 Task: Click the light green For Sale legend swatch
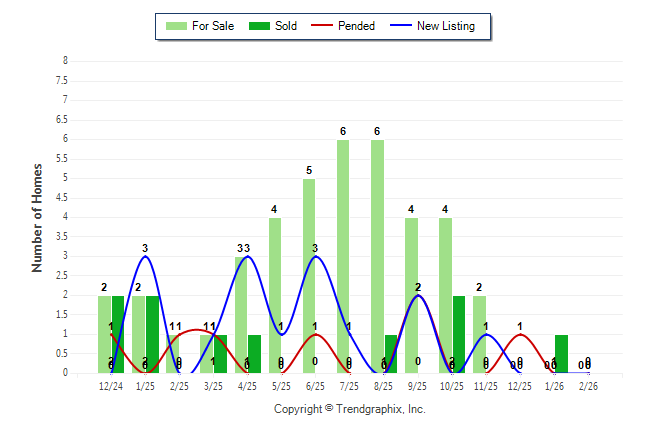178,26
